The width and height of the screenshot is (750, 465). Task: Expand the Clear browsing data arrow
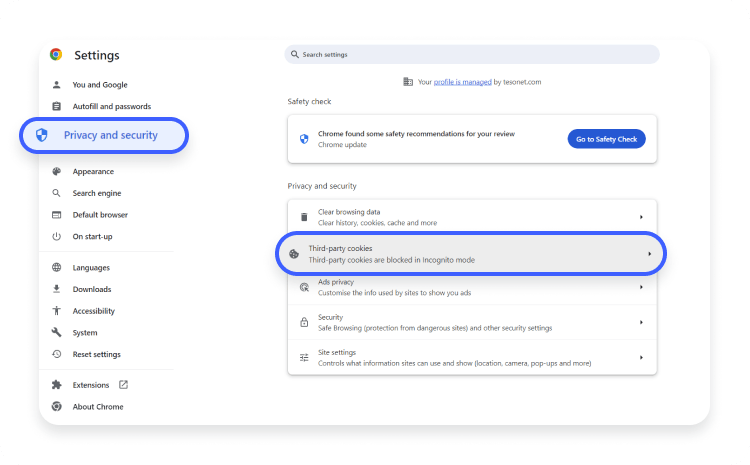coord(641,217)
